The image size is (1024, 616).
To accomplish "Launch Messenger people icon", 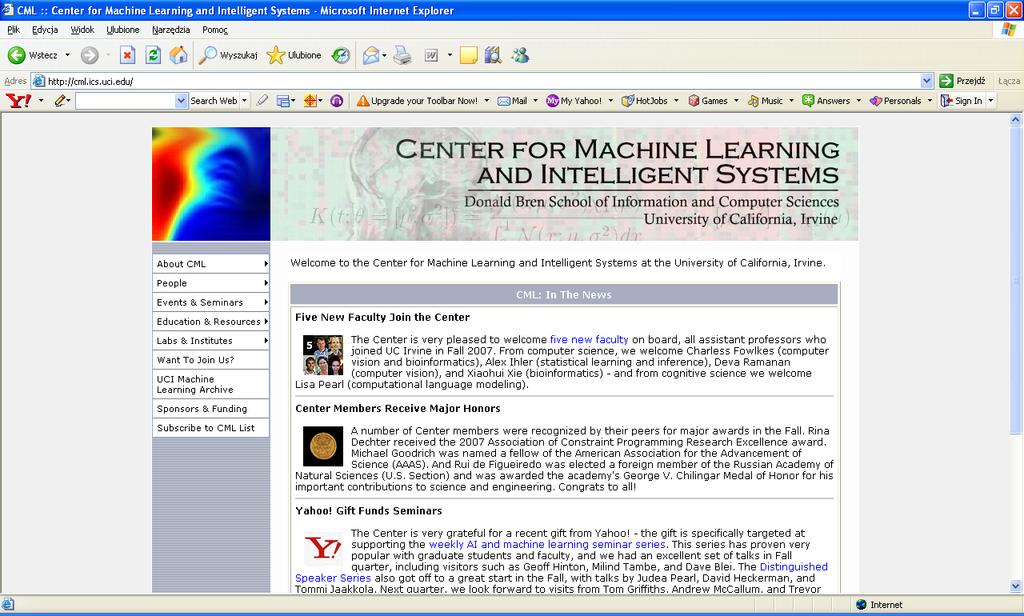I will (x=520, y=56).
